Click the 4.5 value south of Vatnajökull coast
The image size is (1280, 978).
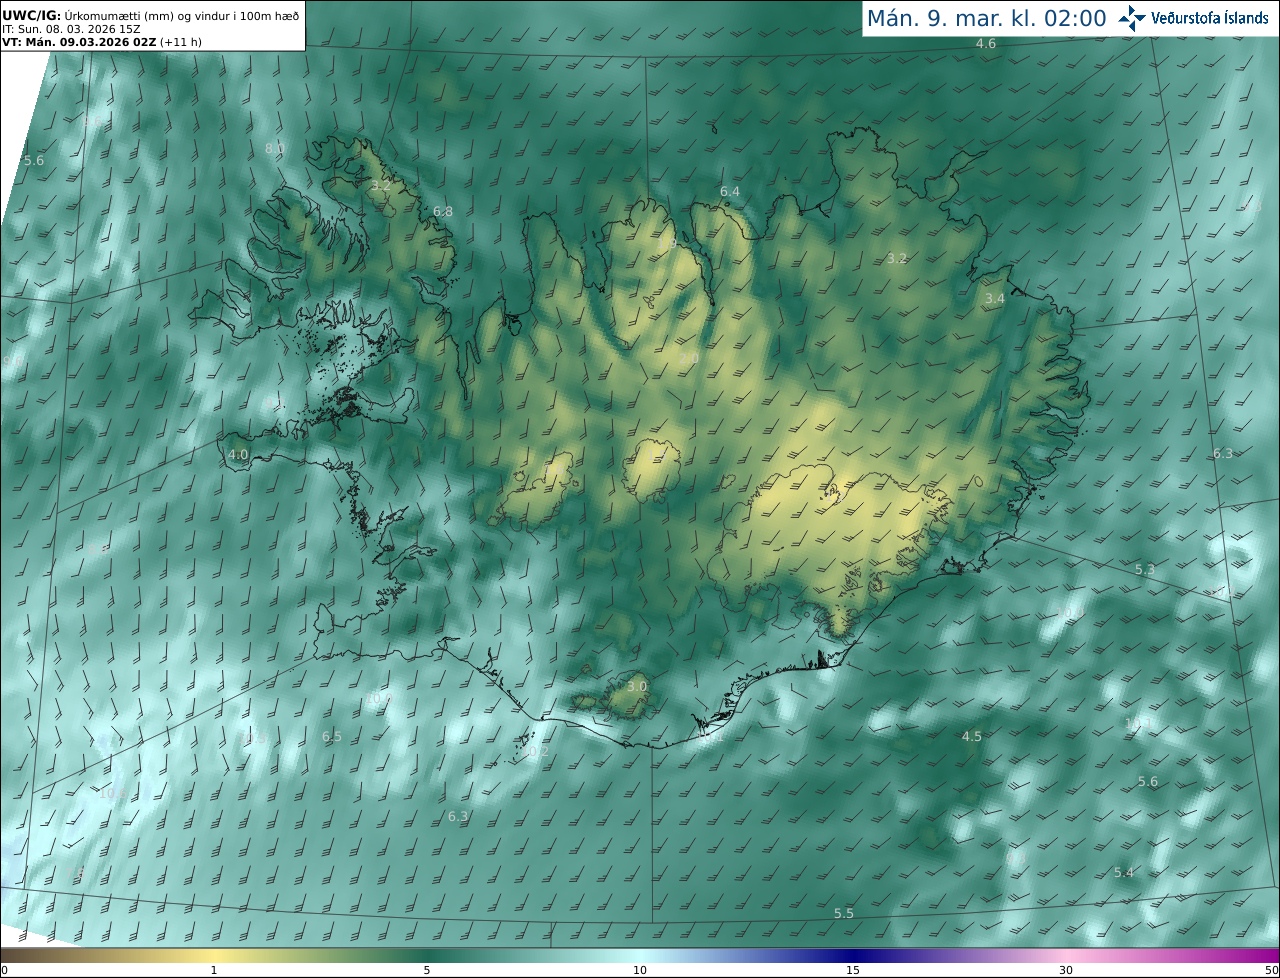pyautogui.click(x=972, y=737)
